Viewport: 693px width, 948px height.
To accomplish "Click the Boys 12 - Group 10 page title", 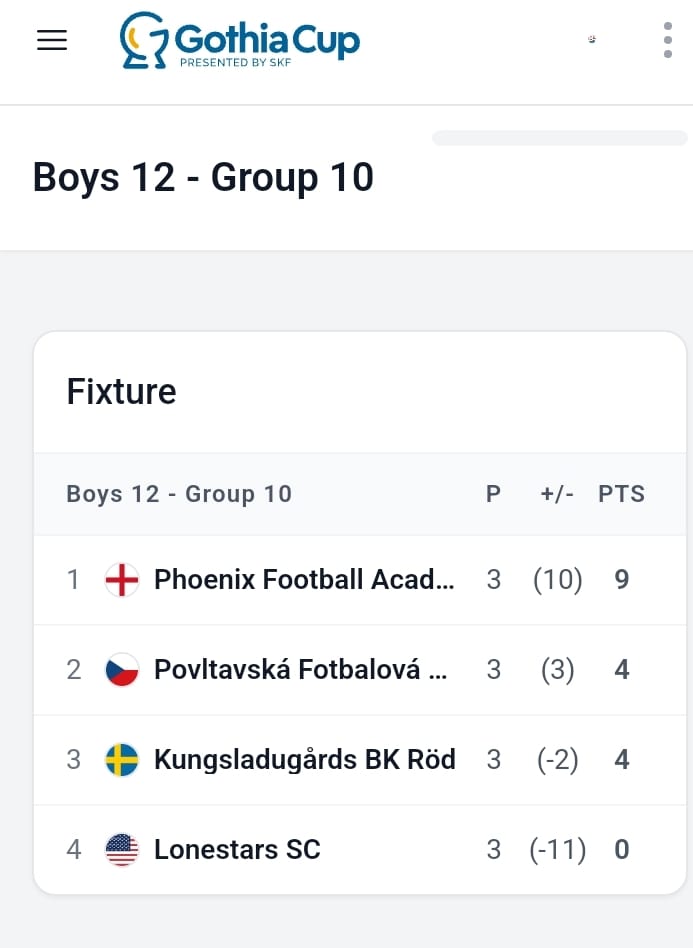I will point(203,177).
